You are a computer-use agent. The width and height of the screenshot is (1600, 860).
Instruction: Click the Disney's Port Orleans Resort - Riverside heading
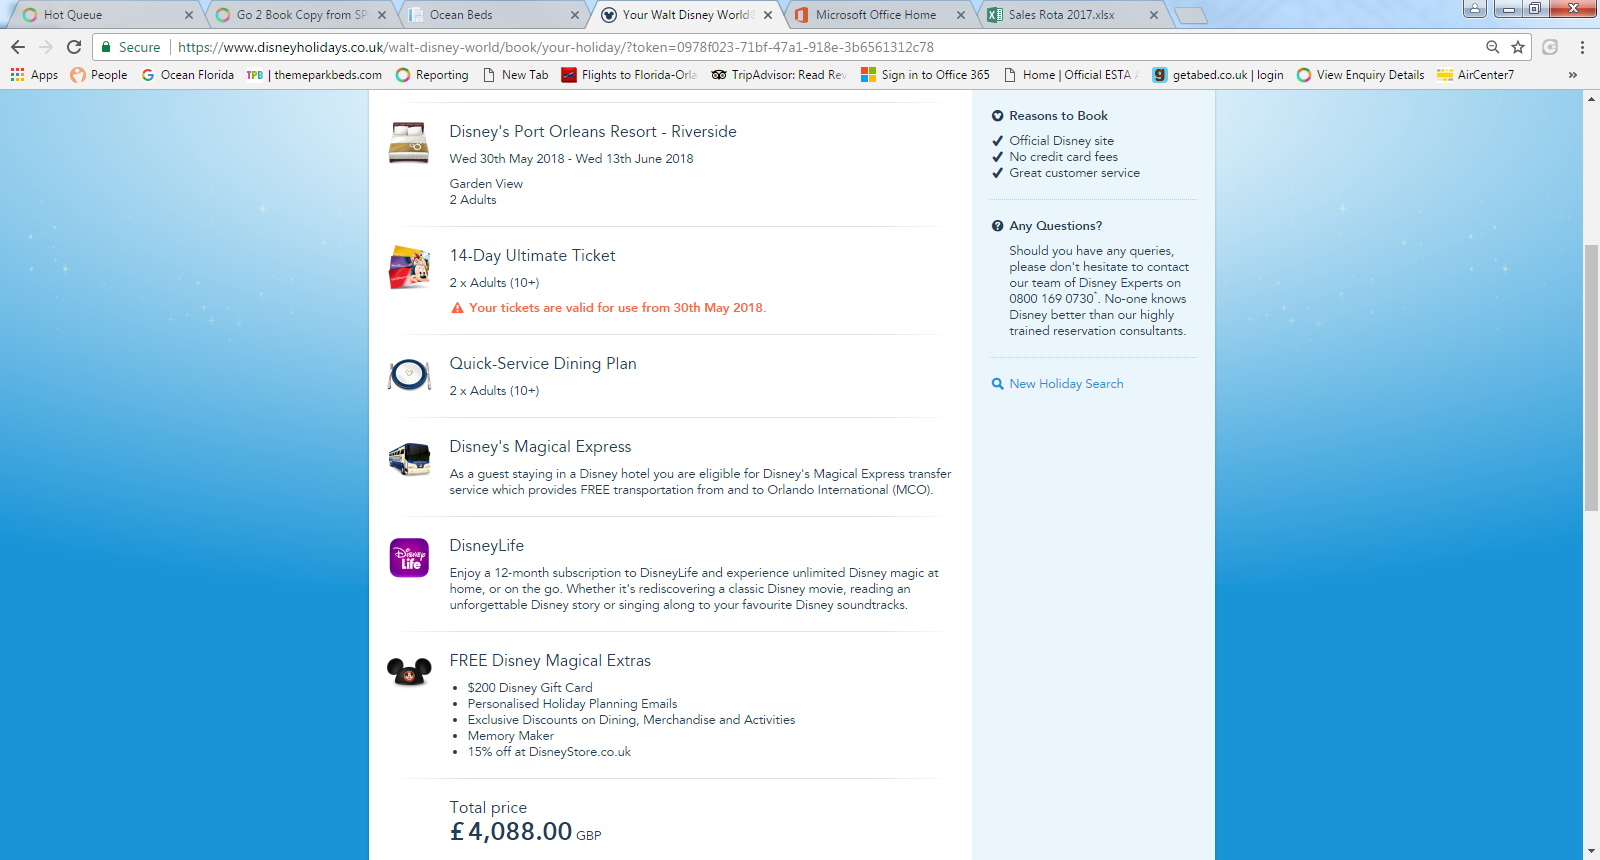[x=593, y=132]
